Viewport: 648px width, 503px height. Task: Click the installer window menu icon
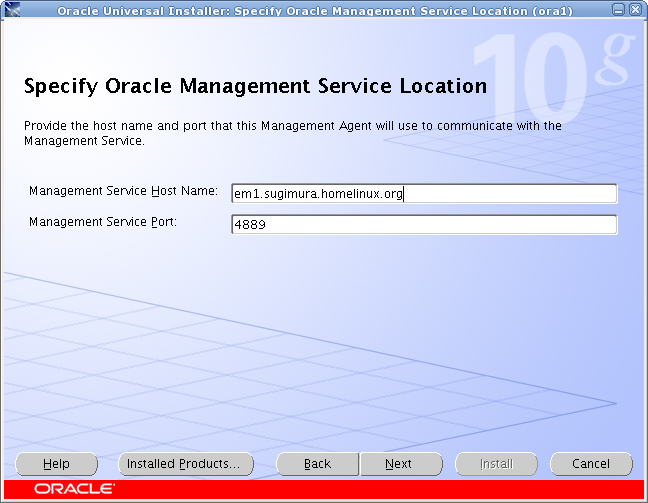point(12,9)
